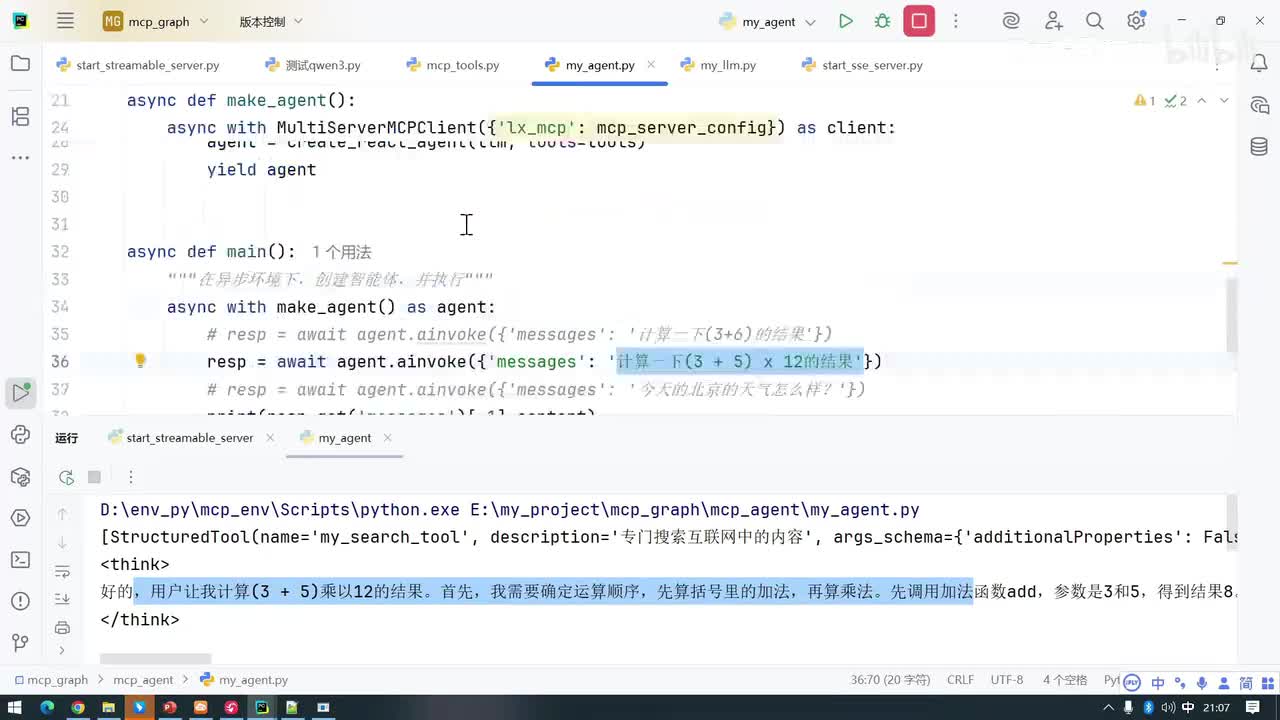Close start_streamable_server run tab
The image size is (1280, 720).
[x=271, y=438]
